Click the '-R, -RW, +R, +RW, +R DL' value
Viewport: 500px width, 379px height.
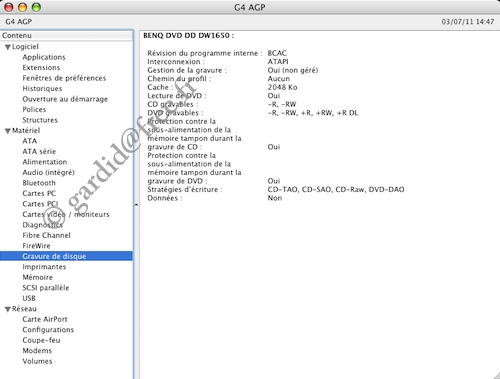(x=313, y=113)
